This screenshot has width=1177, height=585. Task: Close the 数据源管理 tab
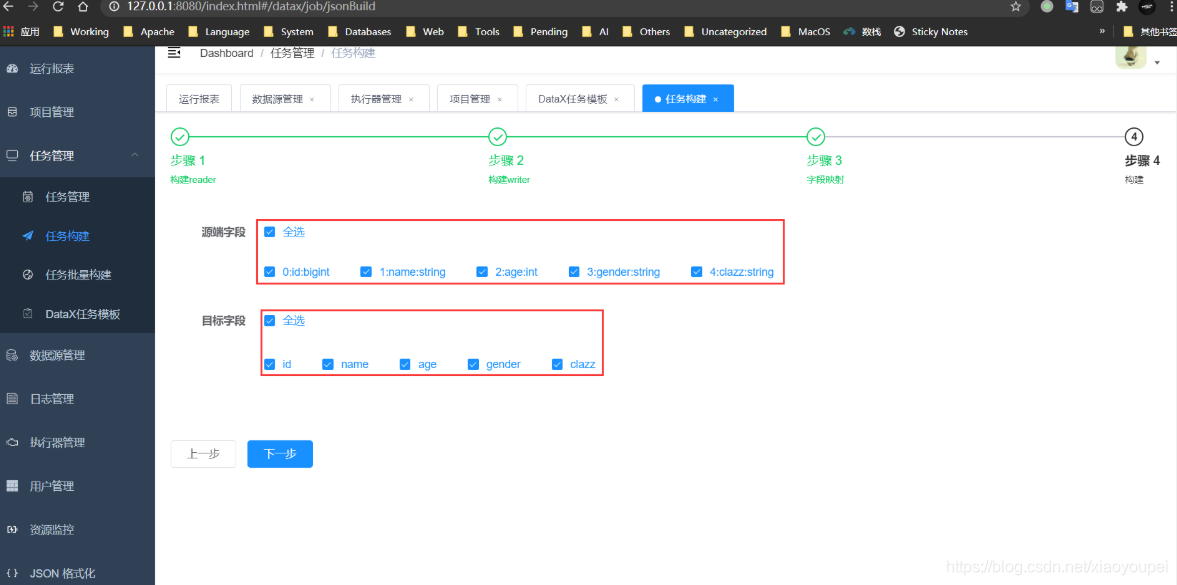(x=312, y=99)
